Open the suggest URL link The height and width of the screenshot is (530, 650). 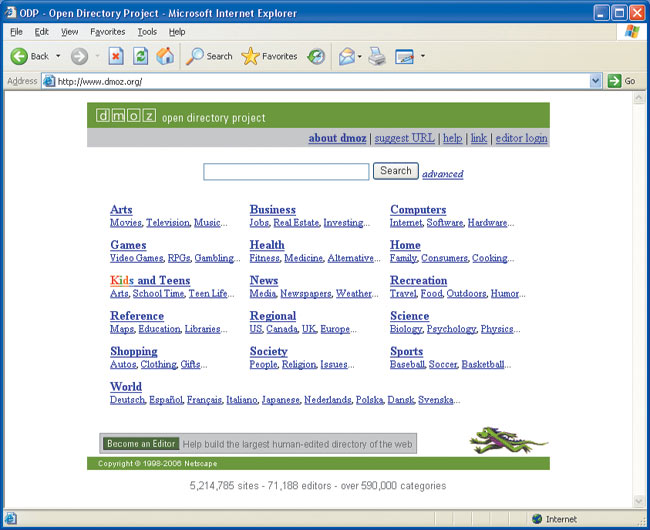[x=405, y=138]
